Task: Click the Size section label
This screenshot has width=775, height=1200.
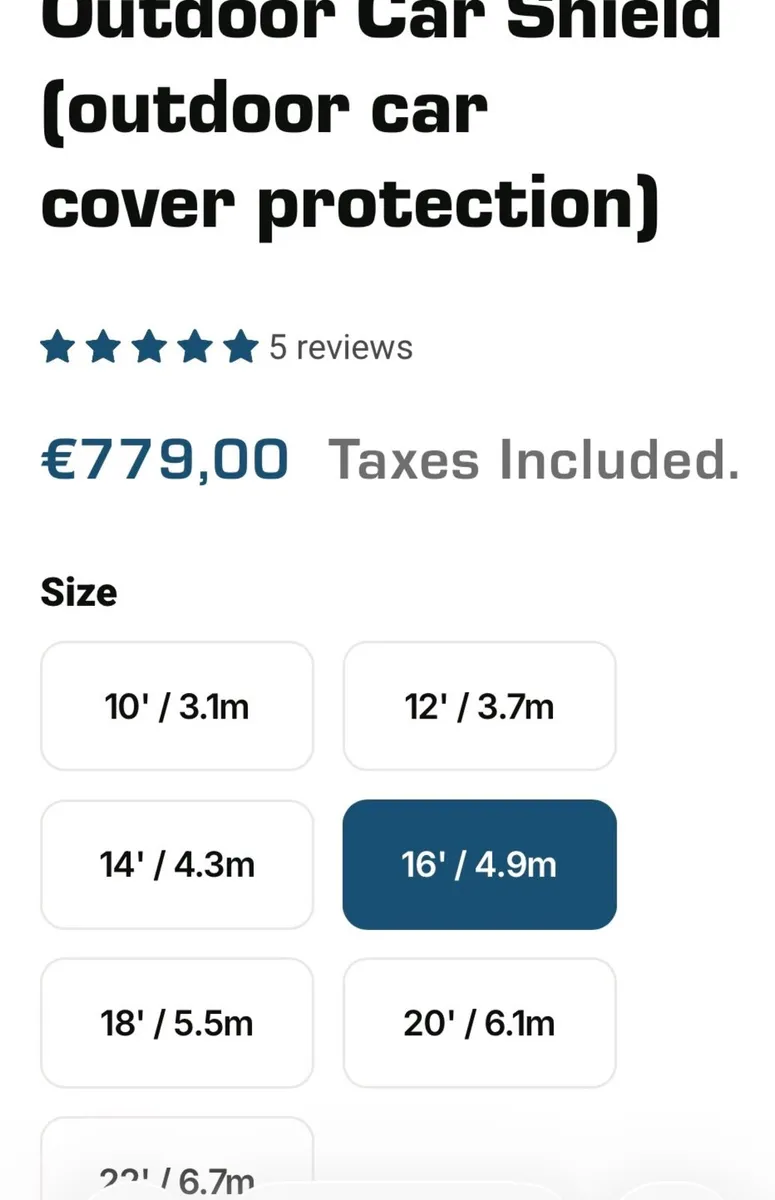Action: pos(79,592)
